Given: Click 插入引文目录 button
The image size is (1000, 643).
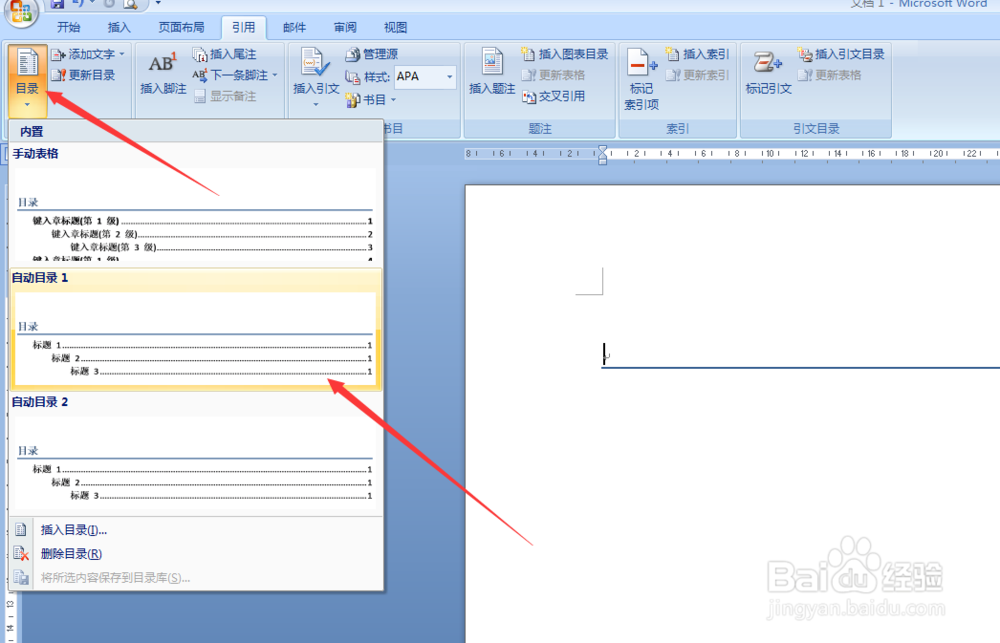Looking at the screenshot, I should tap(841, 54).
